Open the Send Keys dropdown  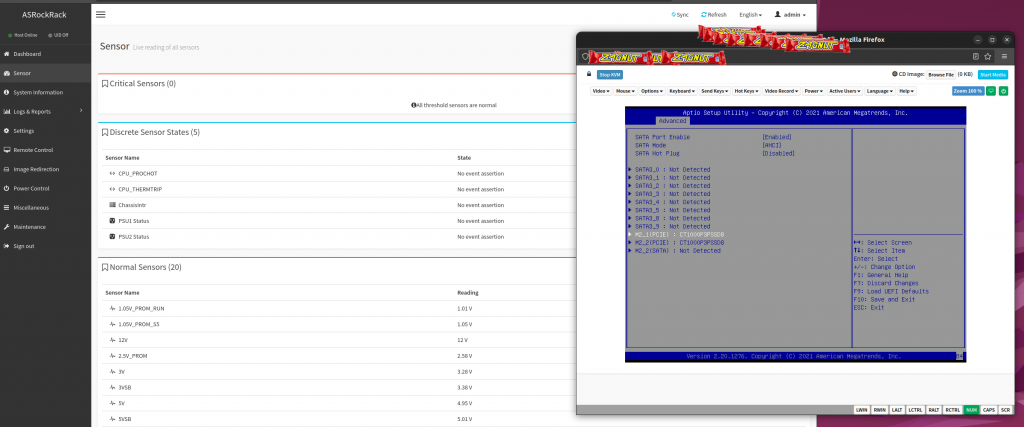coord(714,91)
